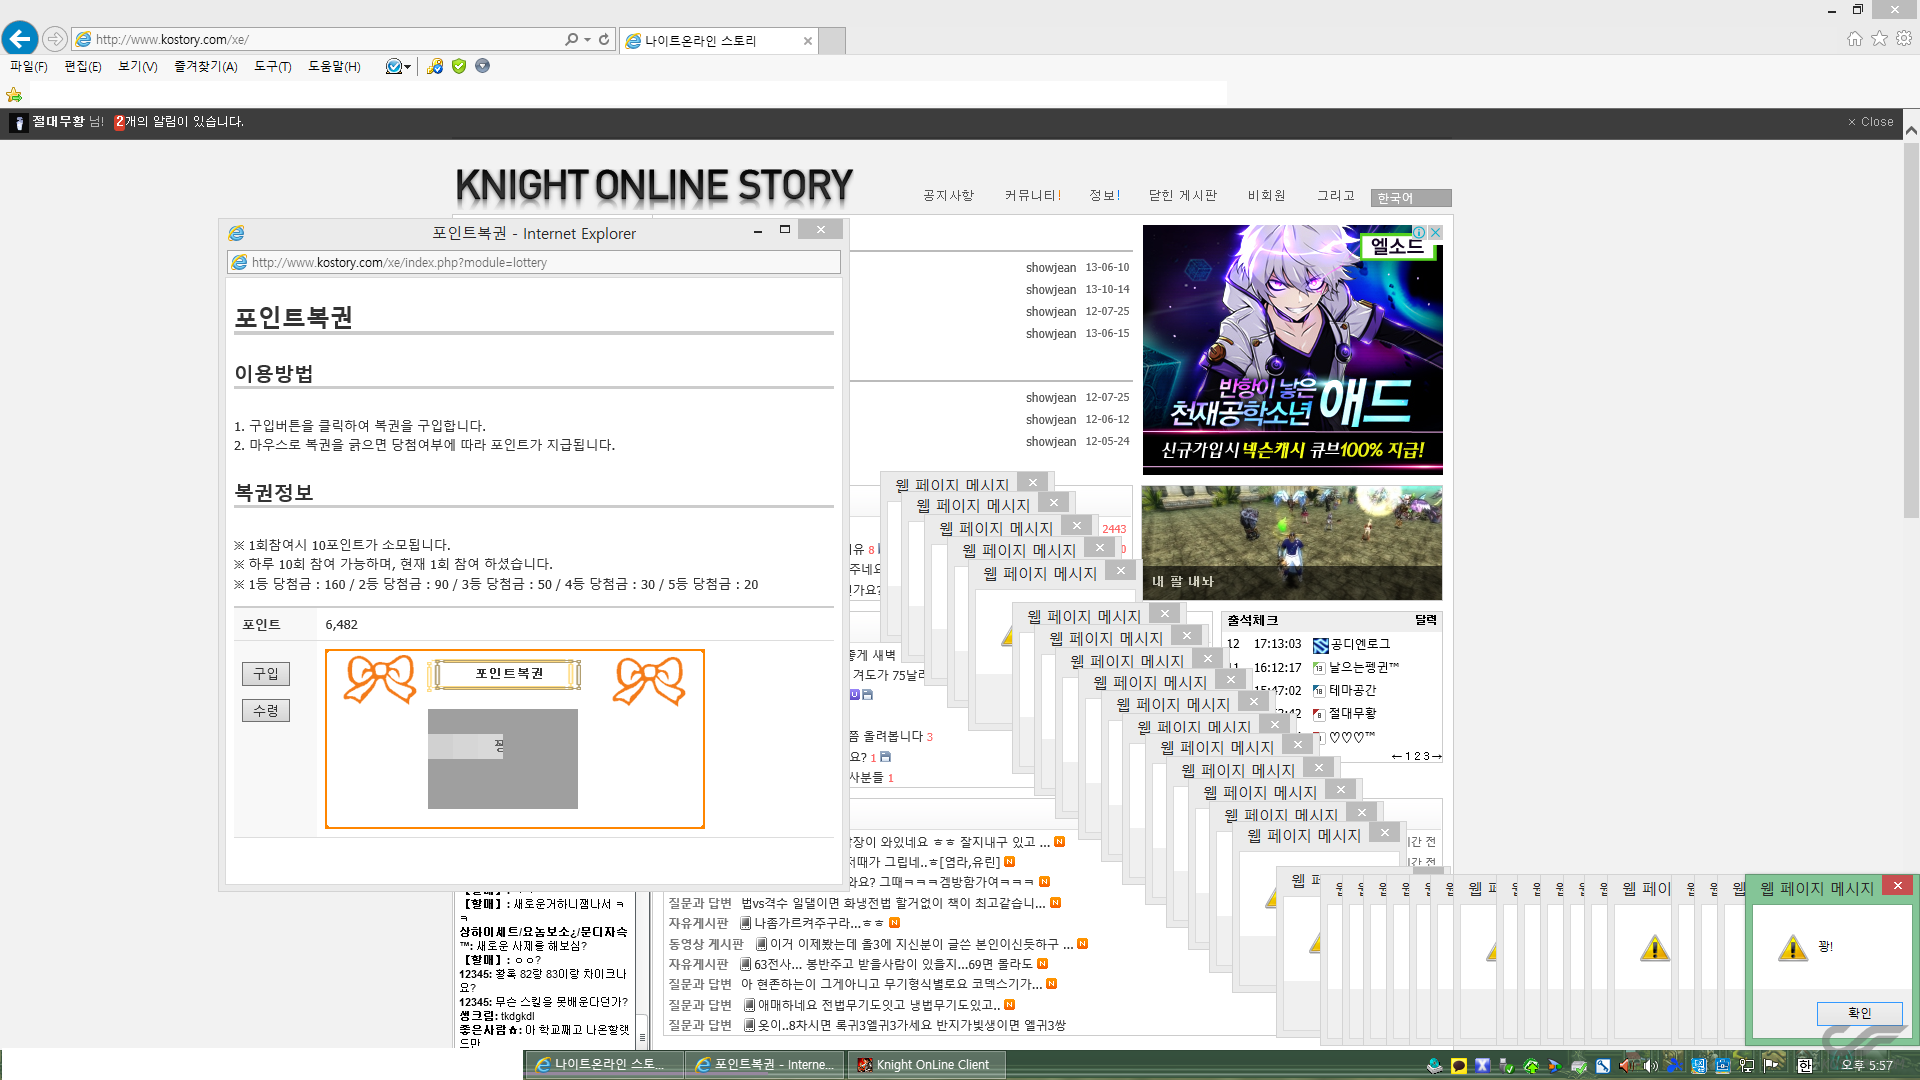Open the action center flag tray icon
Screen dimensions: 1920x1080
pyautogui.click(x=1771, y=1066)
